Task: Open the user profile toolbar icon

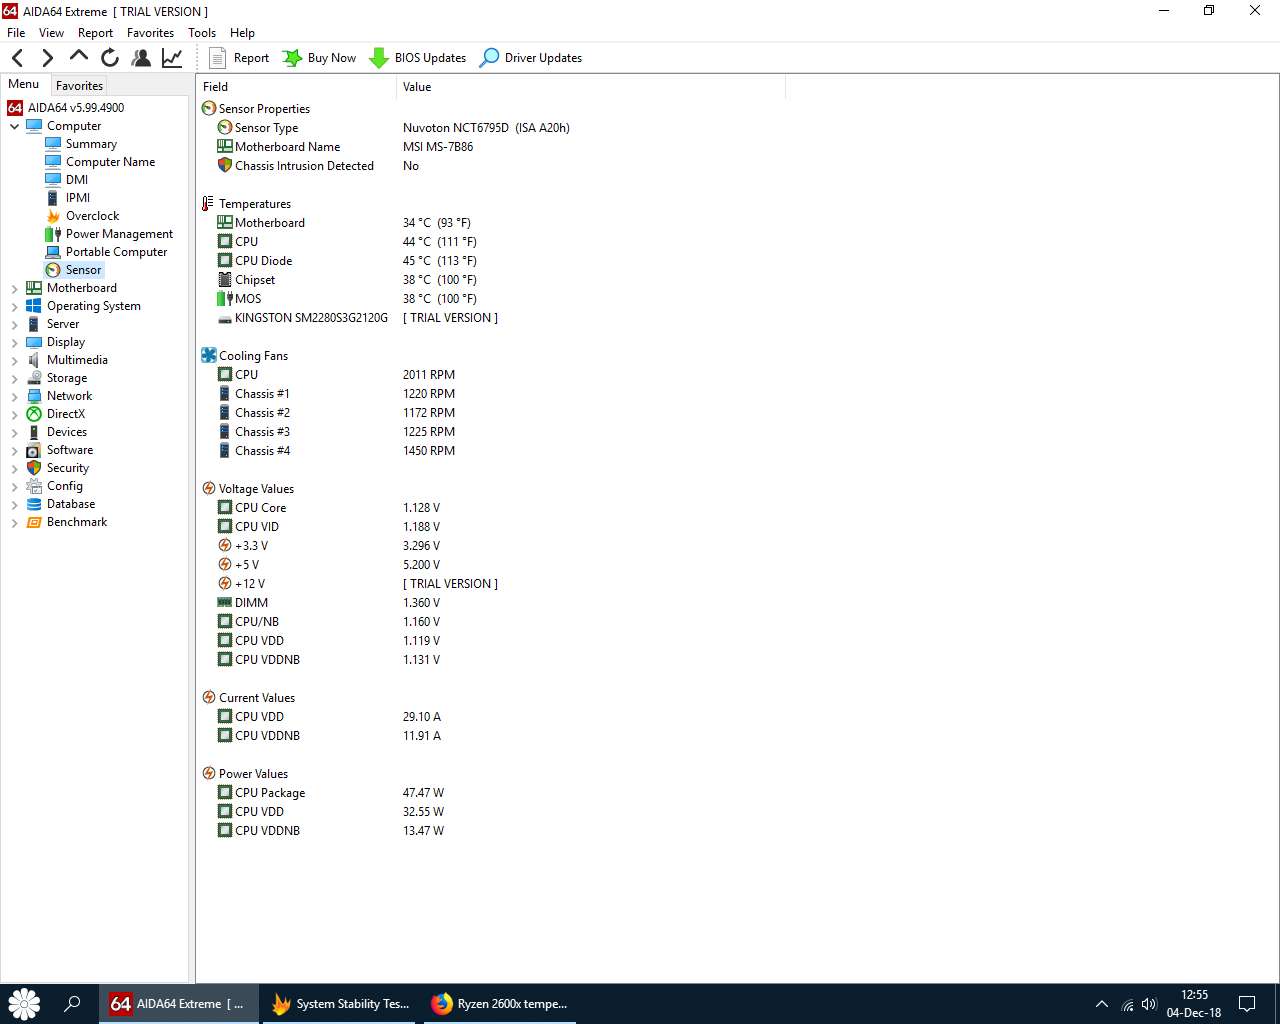Action: [141, 58]
